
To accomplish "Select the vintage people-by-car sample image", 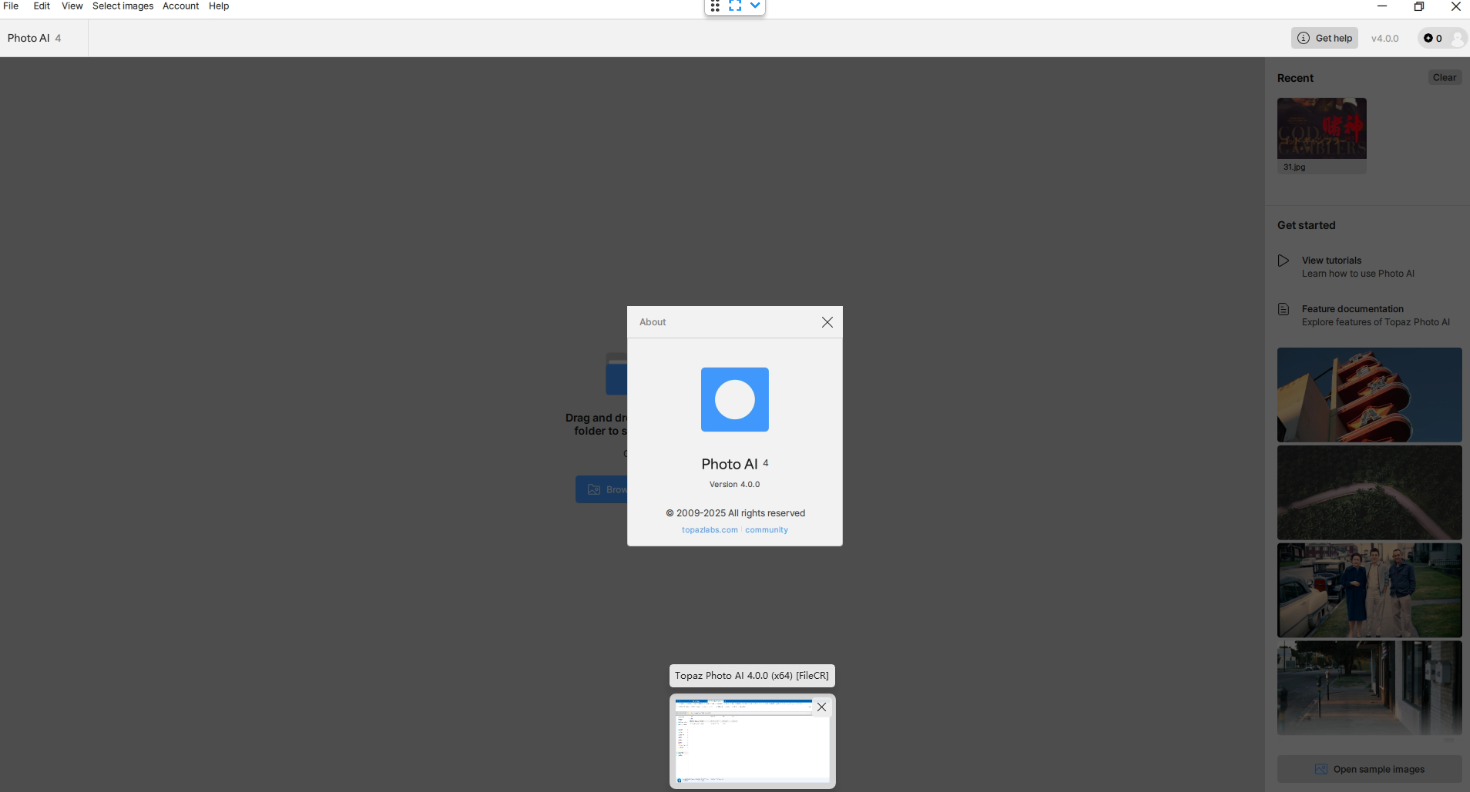I will (x=1369, y=590).
